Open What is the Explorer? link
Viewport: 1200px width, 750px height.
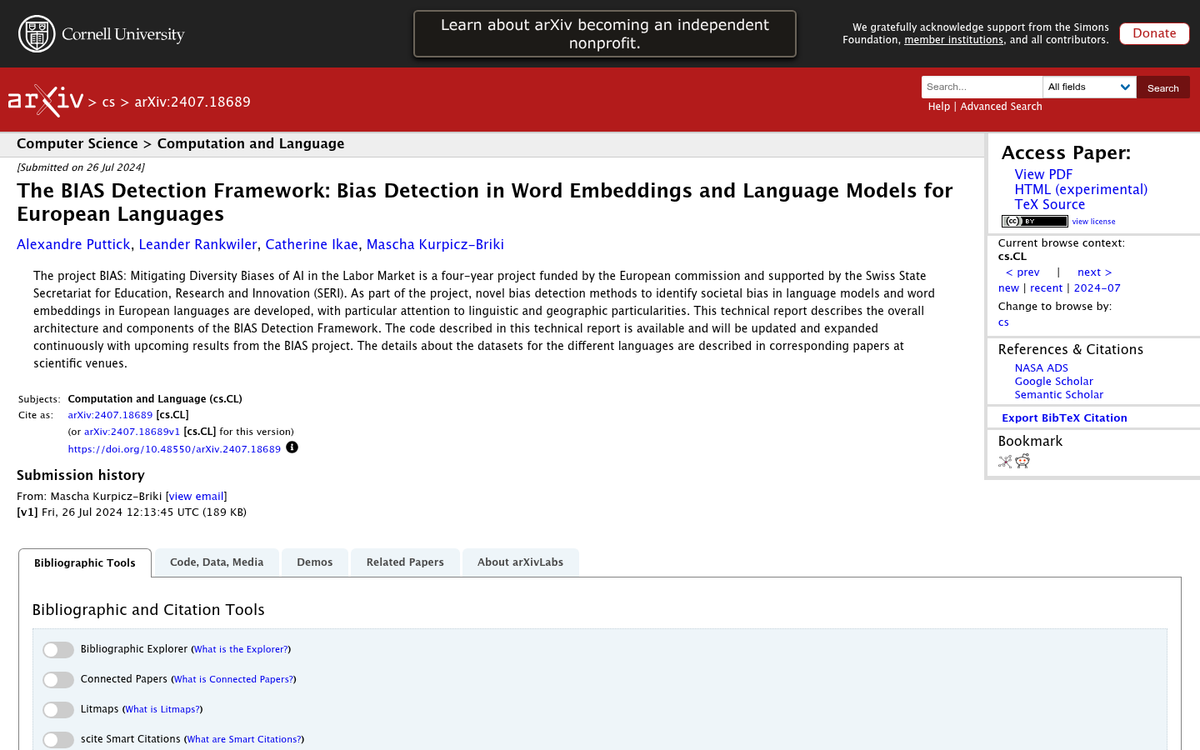pyautogui.click(x=241, y=650)
